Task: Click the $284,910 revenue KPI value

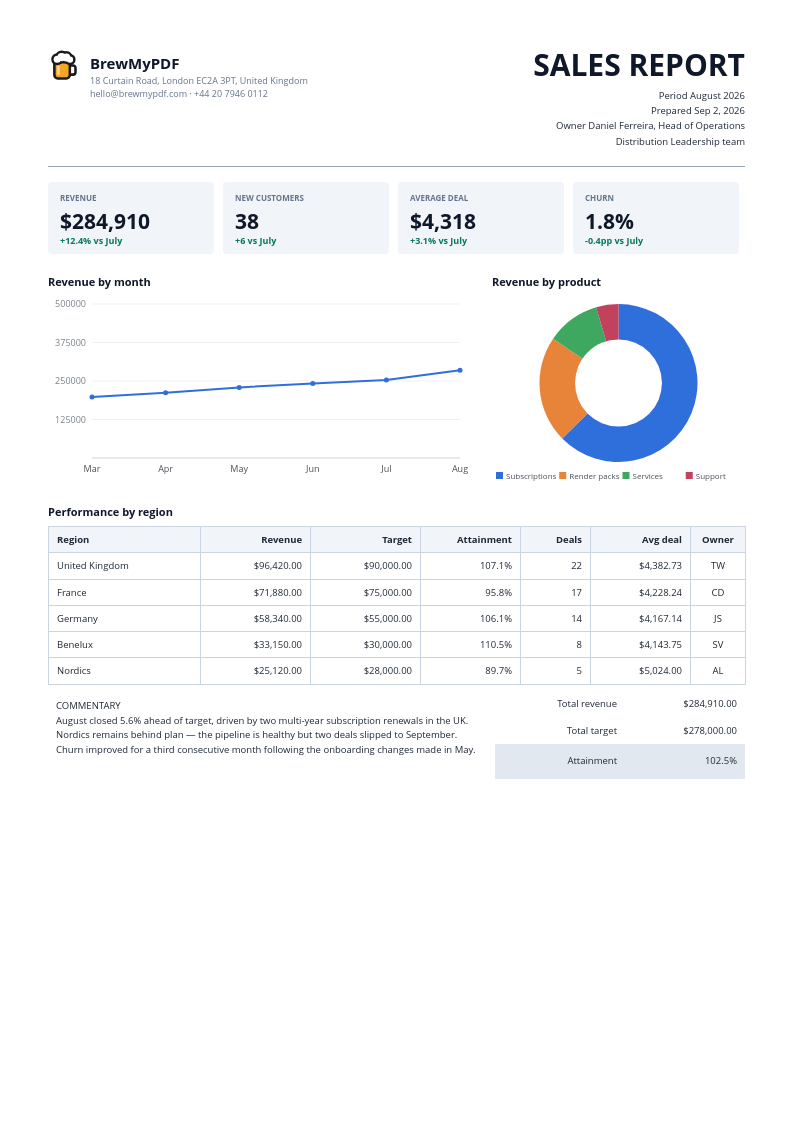Action: pyautogui.click(x=105, y=222)
